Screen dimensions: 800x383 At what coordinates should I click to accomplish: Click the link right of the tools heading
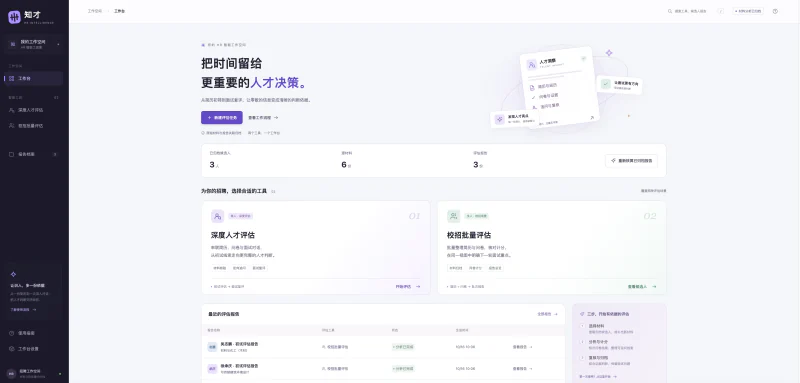[654, 191]
